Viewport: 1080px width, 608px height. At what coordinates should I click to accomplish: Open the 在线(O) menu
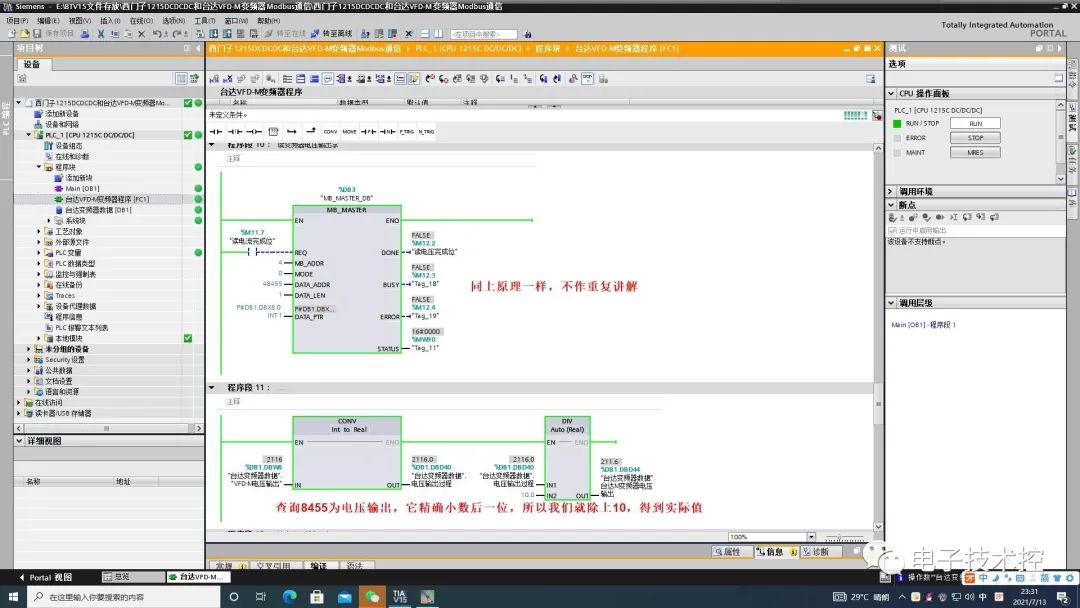tap(142, 21)
